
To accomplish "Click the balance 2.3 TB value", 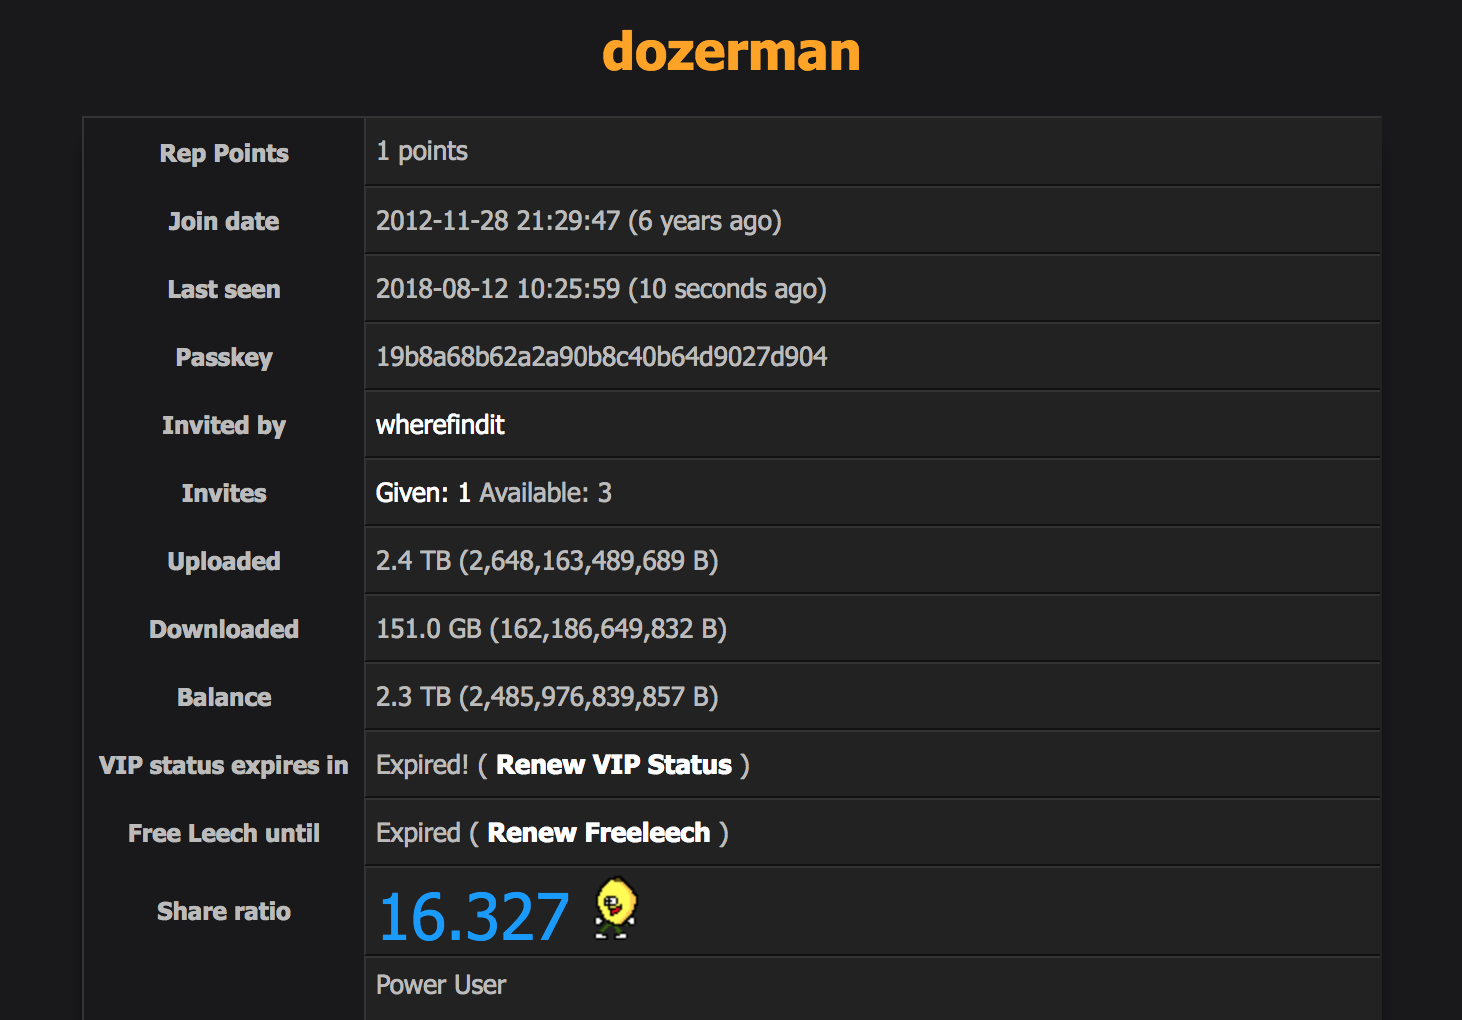I will coord(547,697).
